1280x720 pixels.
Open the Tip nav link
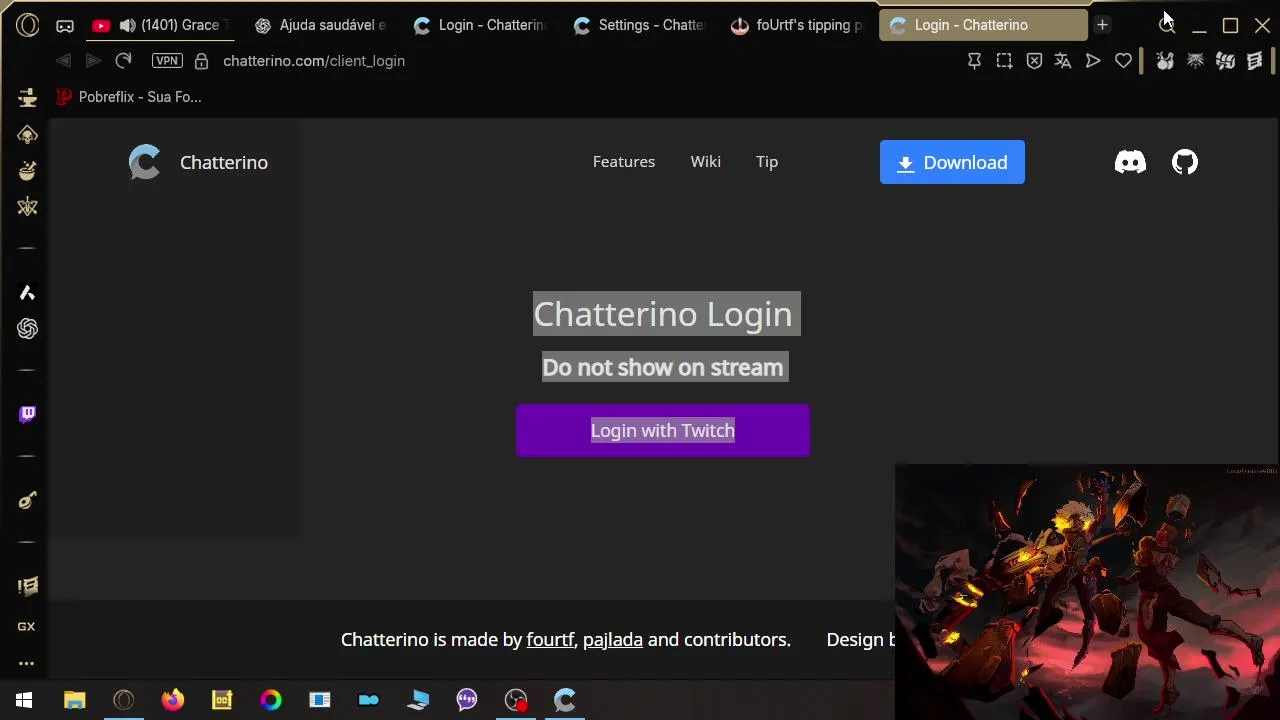(767, 162)
